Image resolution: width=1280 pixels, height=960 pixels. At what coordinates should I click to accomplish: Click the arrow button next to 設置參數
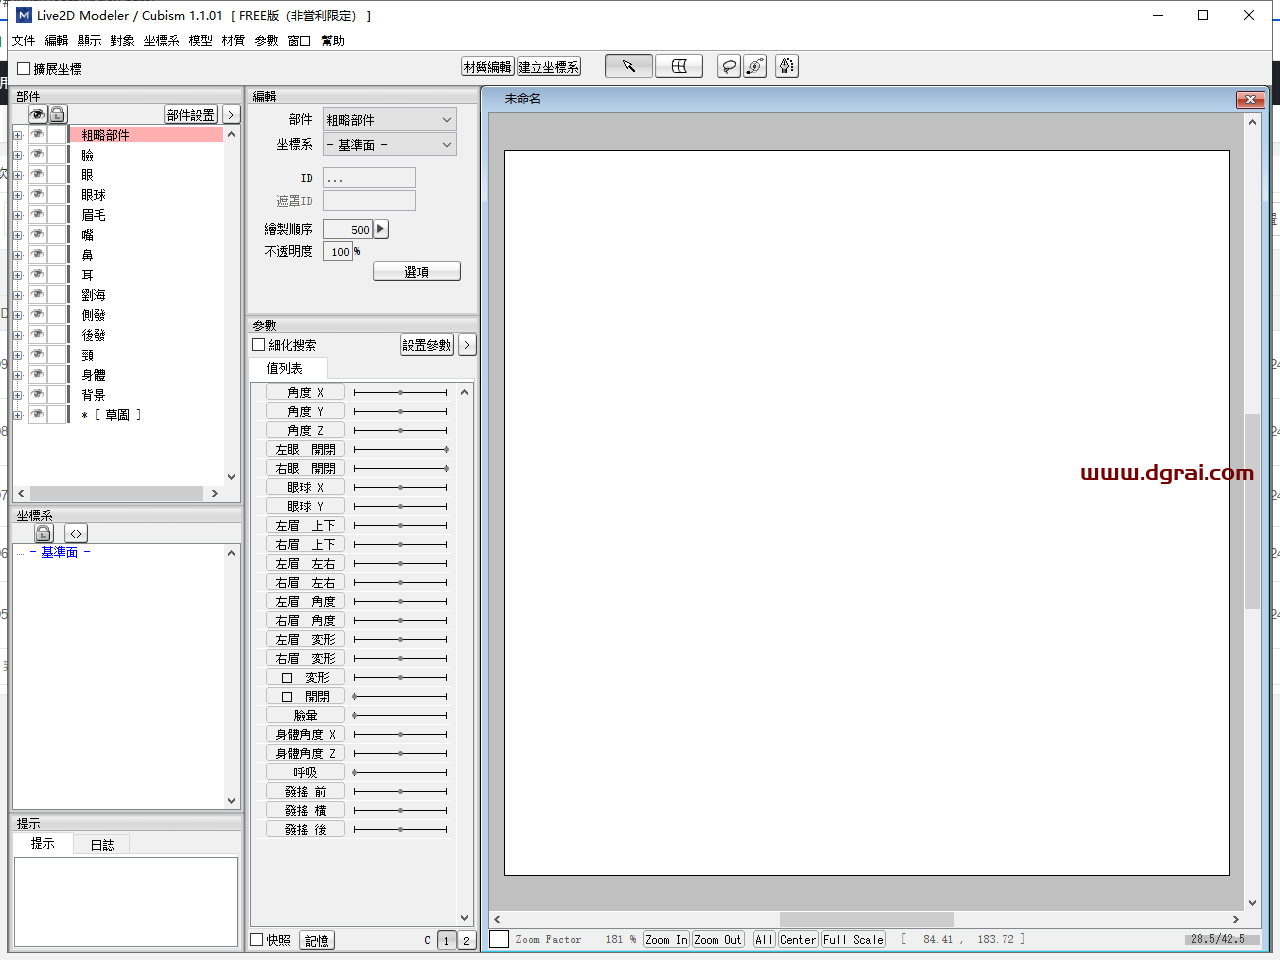pyautogui.click(x=467, y=345)
